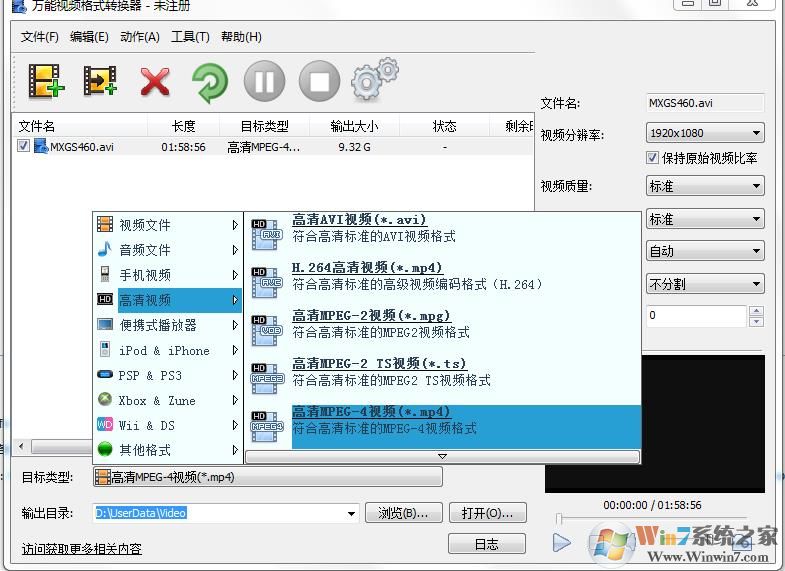Increase the value with spinner up arrow
785x571 pixels.
click(756, 311)
